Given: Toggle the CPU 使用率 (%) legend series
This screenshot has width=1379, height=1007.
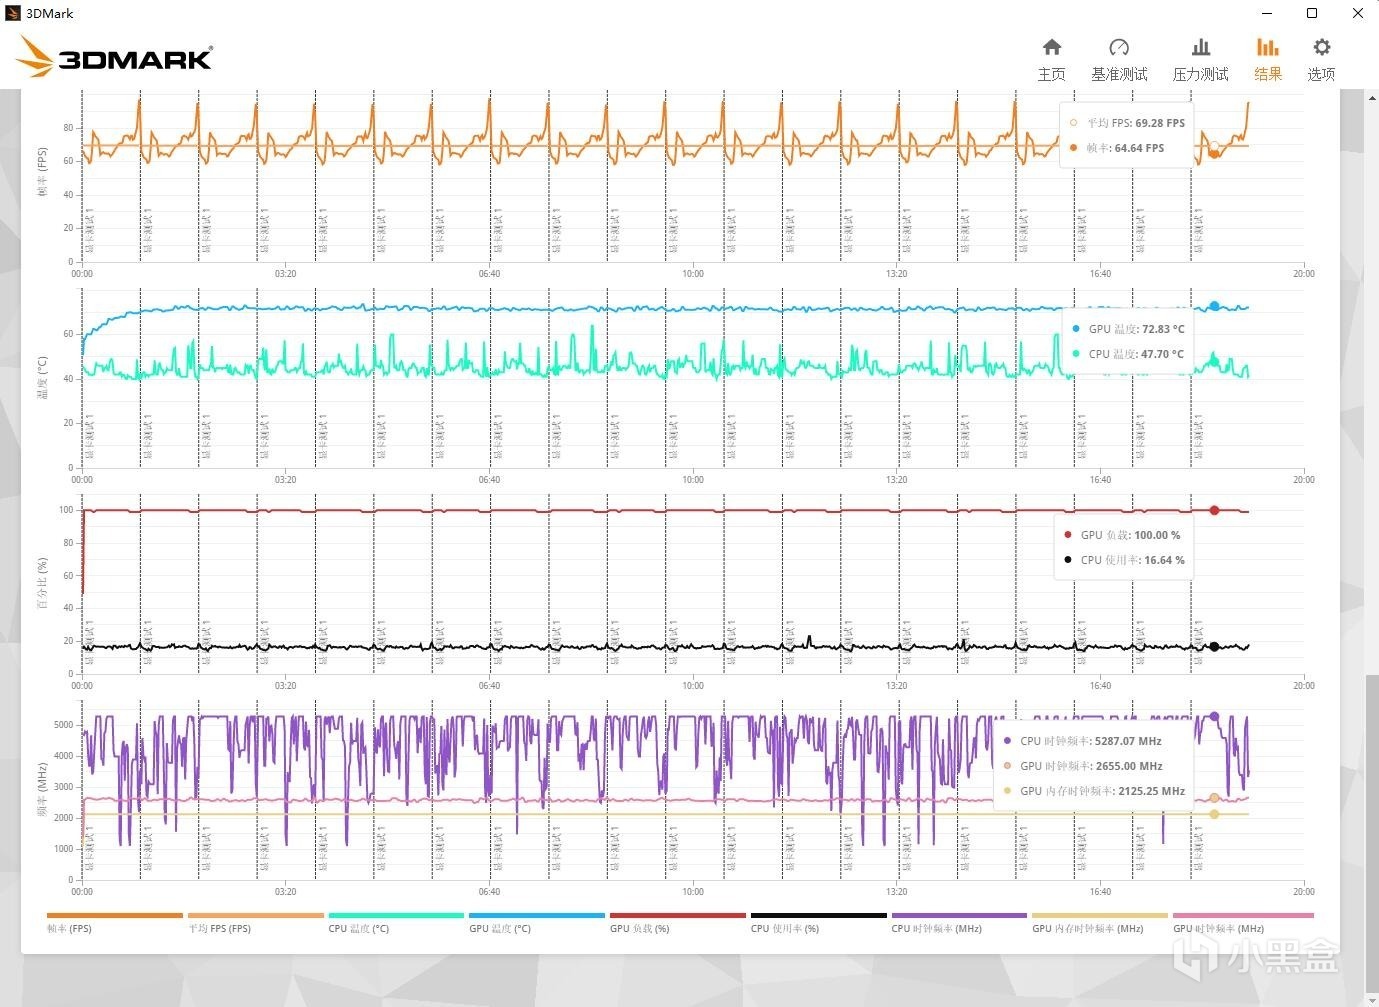Looking at the screenshot, I should (x=819, y=922).
